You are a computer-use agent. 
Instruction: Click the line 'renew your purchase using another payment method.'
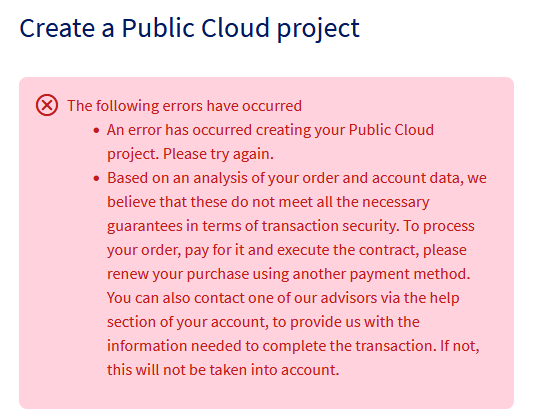point(288,274)
